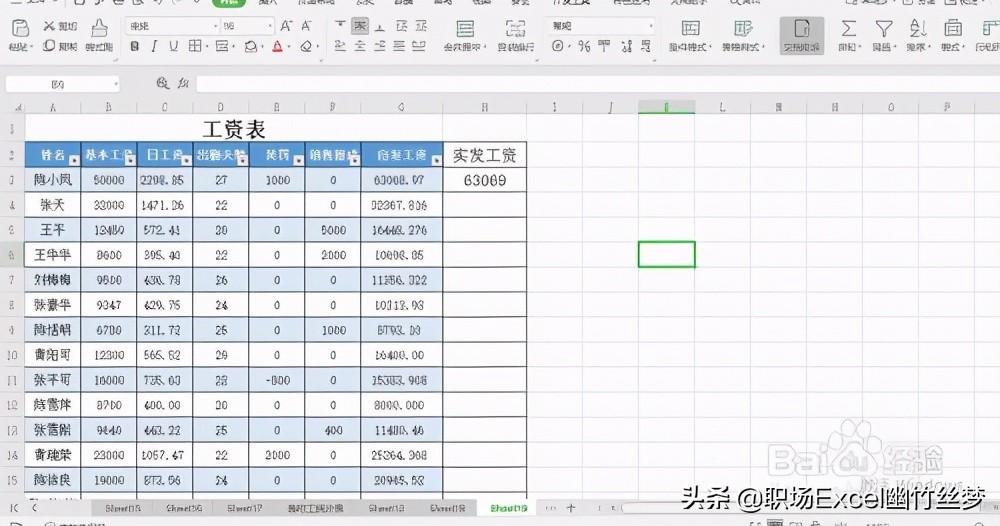Open filter dropdown on 姓名 header
This screenshot has height=526, width=1000.
(74, 161)
